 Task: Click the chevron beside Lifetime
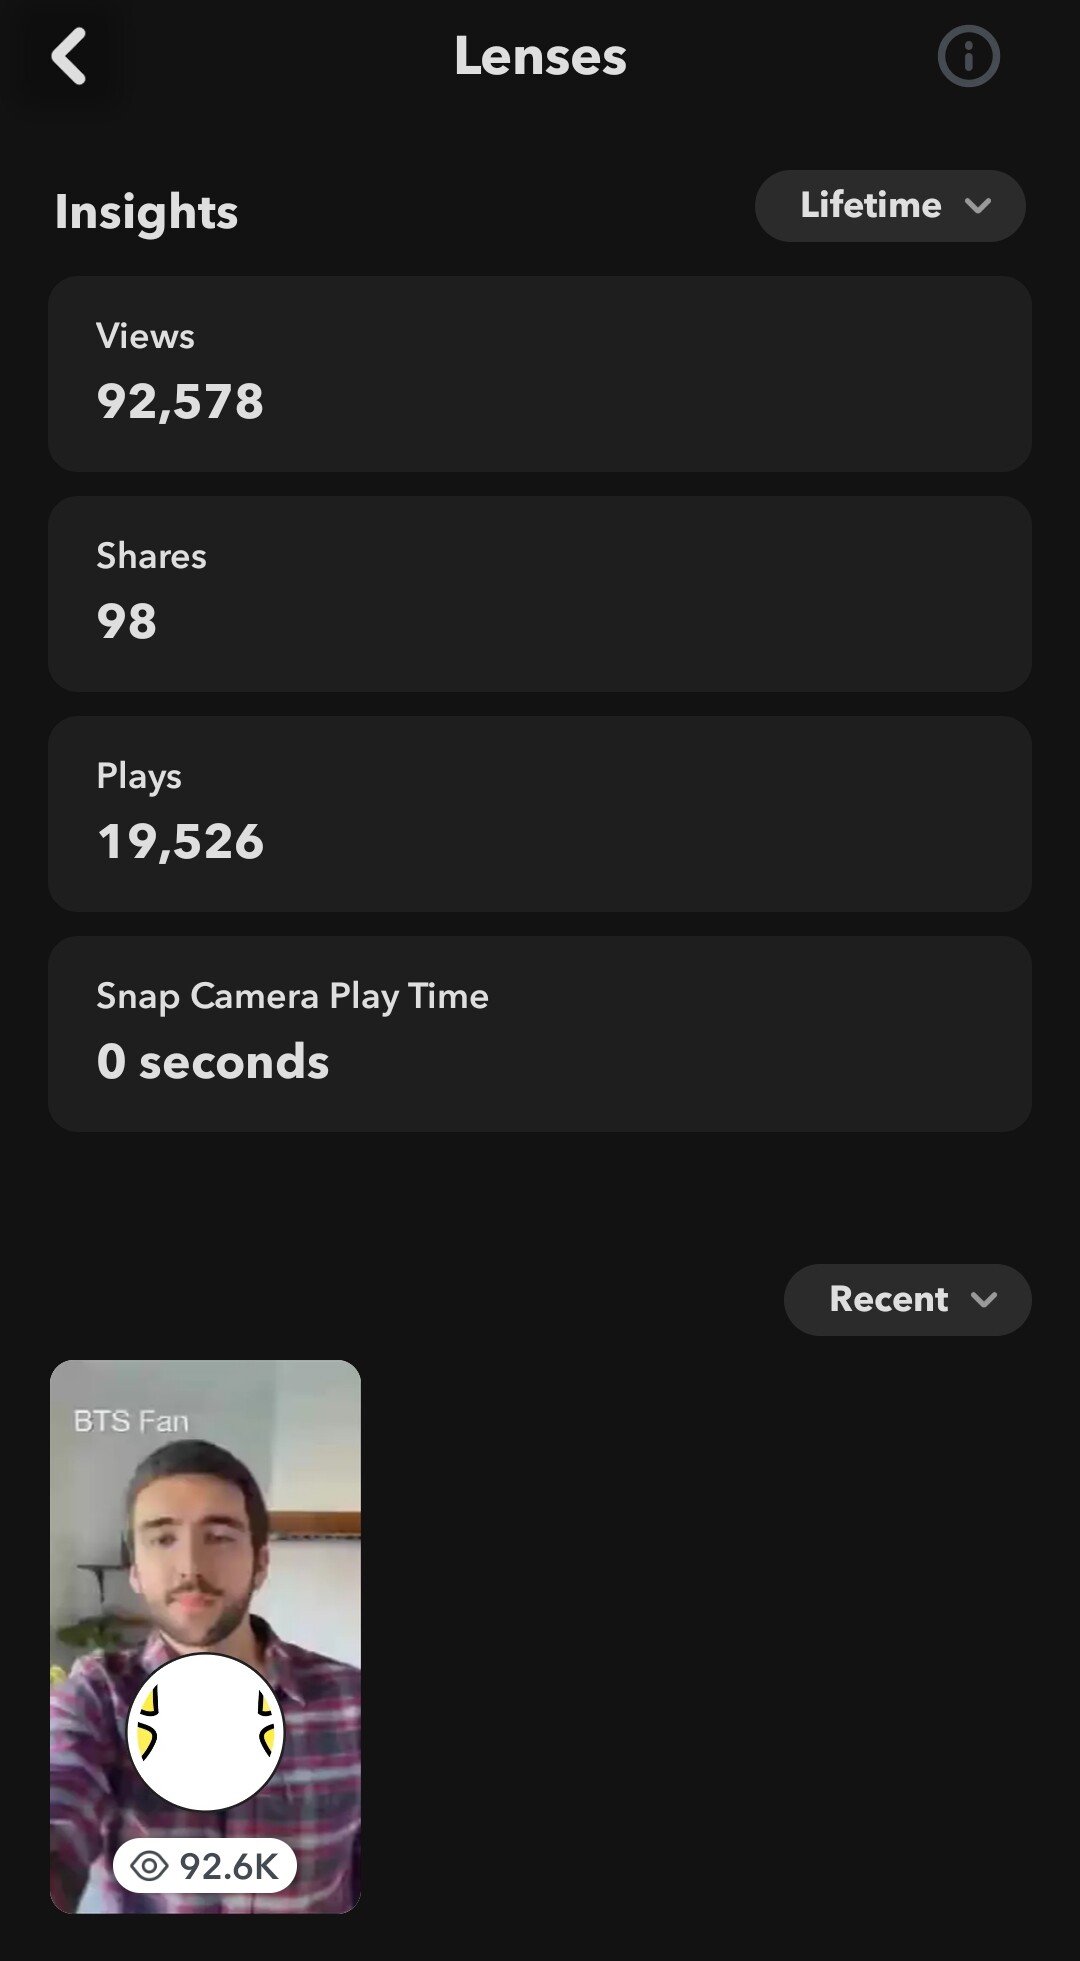pyautogui.click(x=978, y=206)
